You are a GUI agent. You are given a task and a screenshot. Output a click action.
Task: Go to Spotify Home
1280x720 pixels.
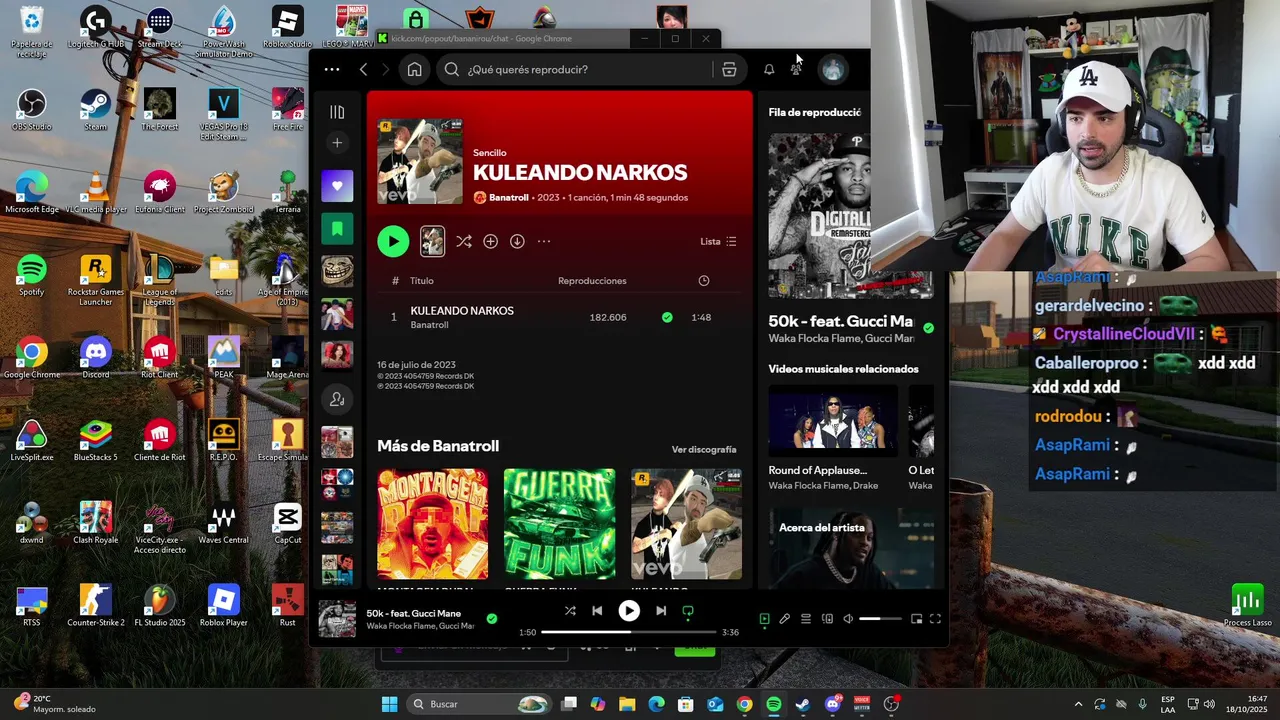click(x=414, y=69)
